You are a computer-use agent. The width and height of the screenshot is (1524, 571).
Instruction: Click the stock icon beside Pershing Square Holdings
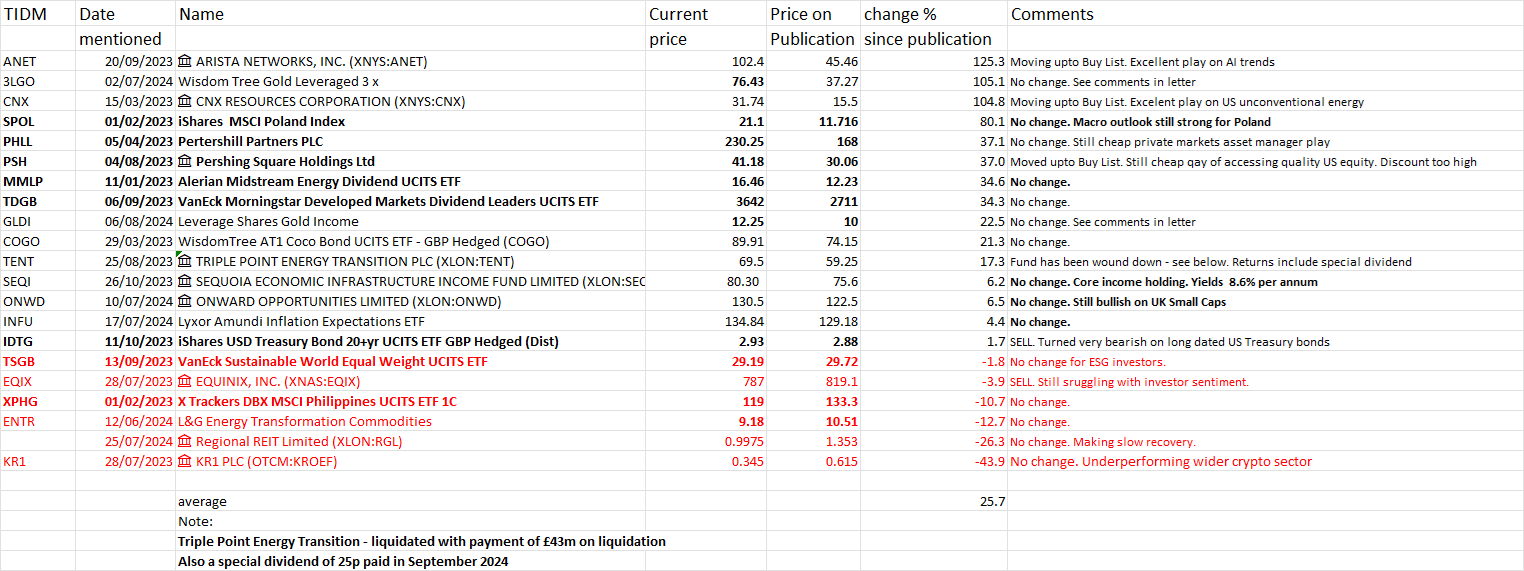(x=185, y=162)
